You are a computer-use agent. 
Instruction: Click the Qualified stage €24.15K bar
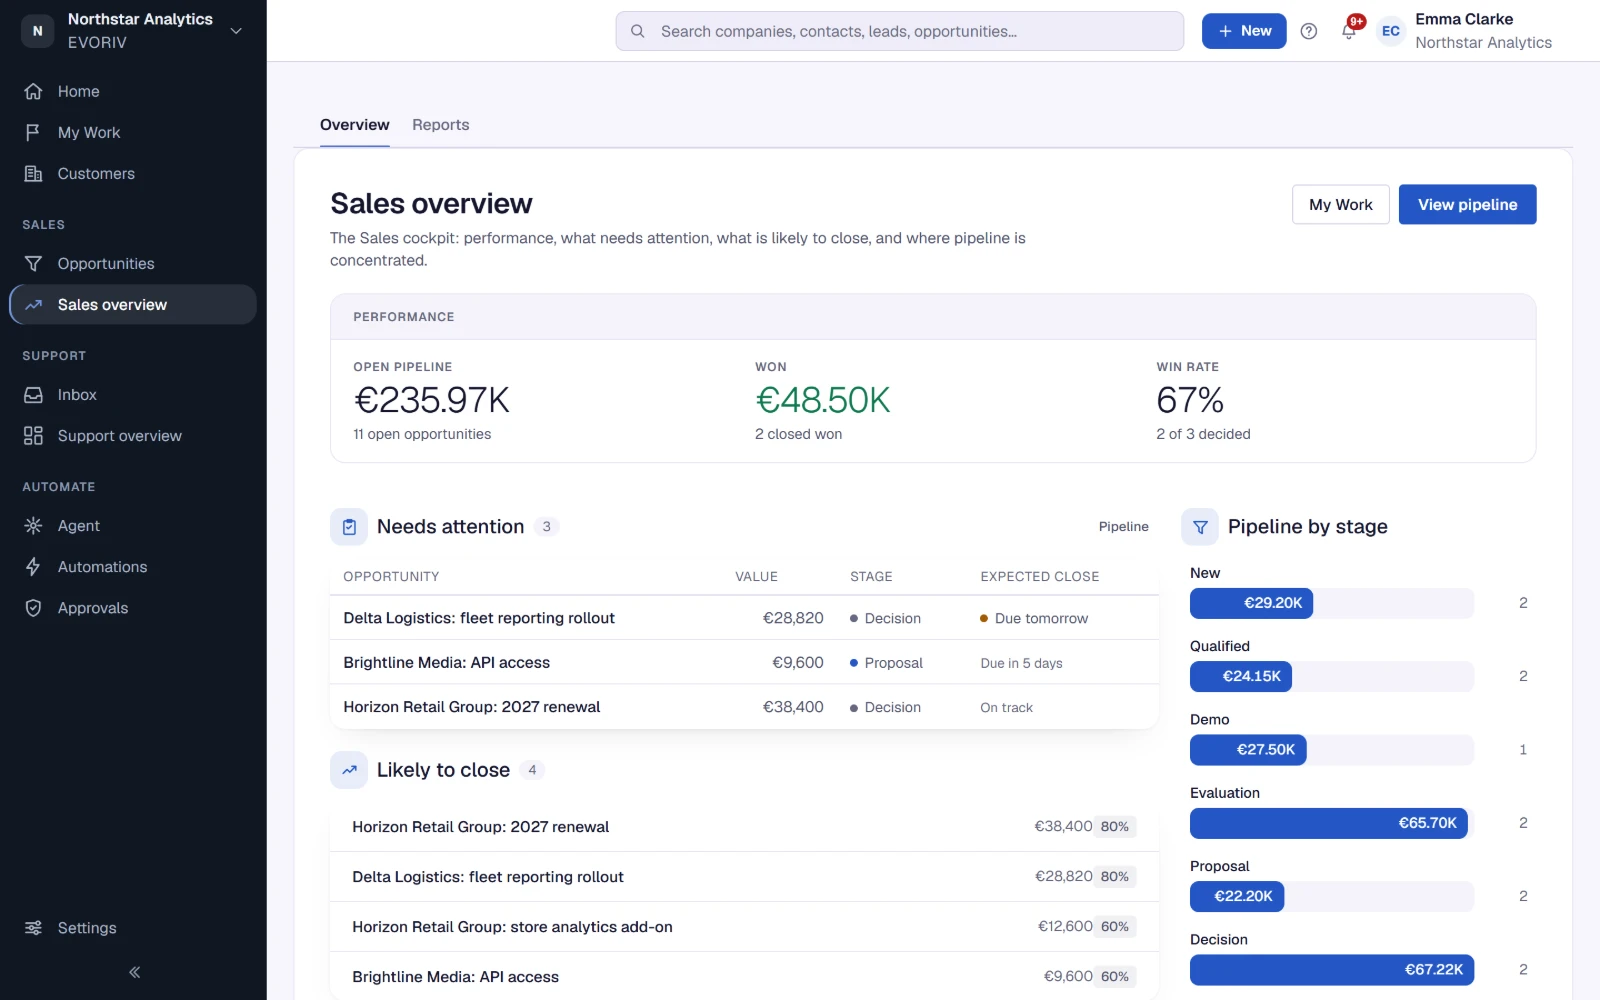(1241, 676)
